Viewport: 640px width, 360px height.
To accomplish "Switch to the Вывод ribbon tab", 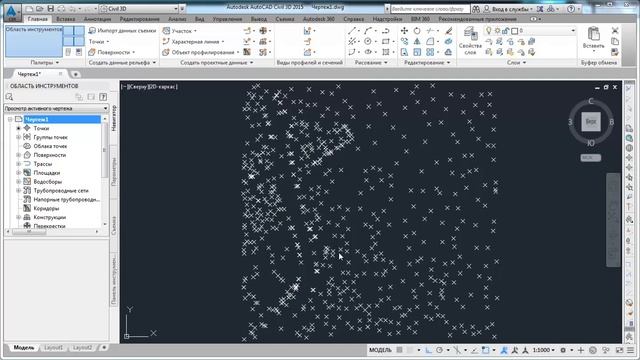I will (x=258, y=19).
